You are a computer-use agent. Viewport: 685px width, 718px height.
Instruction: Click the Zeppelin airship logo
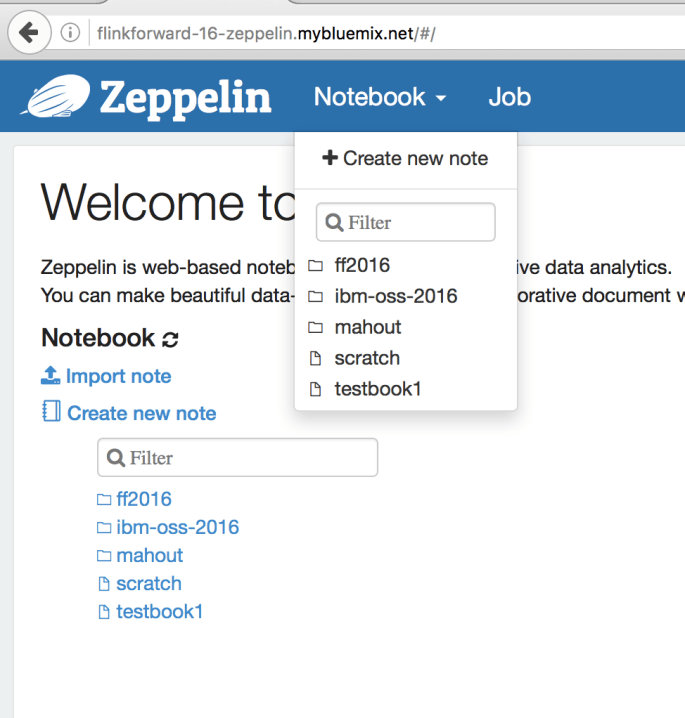coord(55,96)
